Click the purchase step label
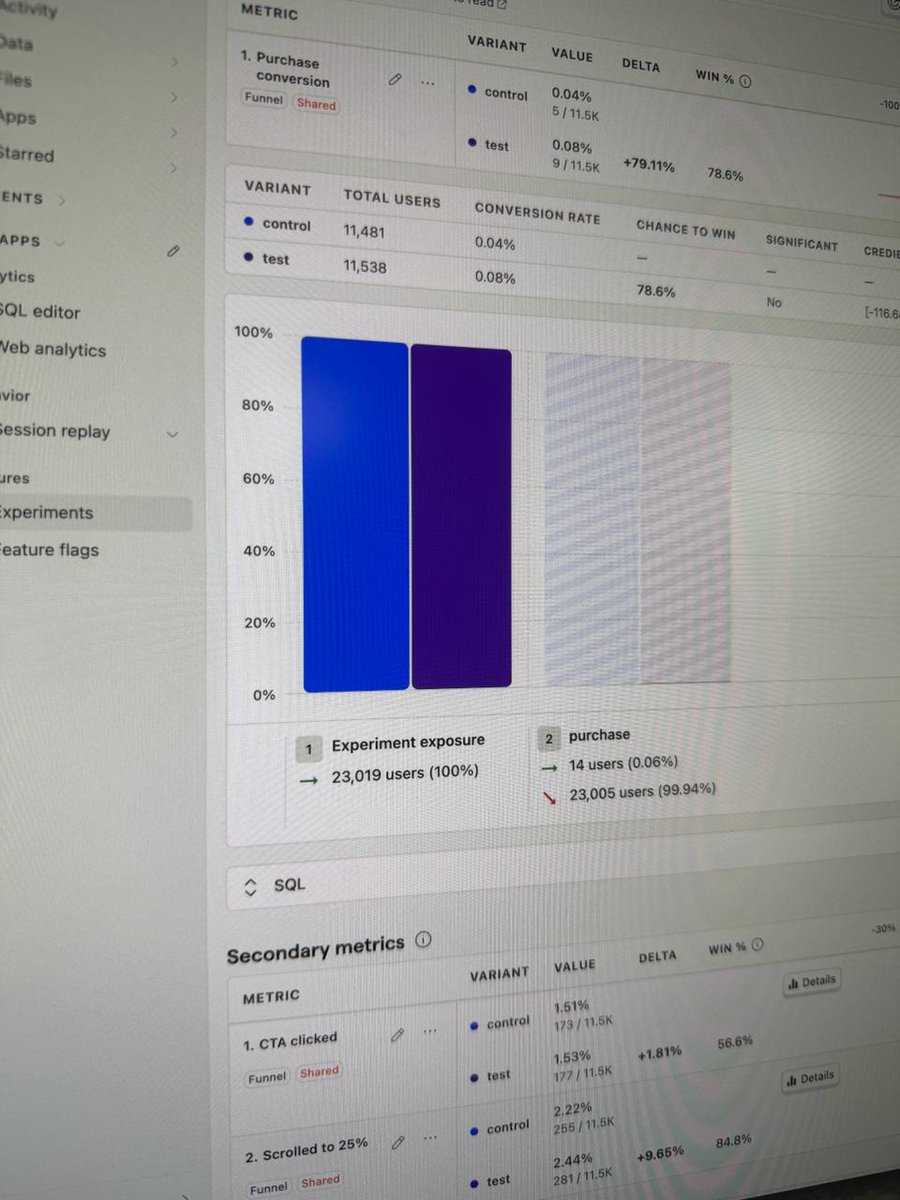Screen dimensions: 900x1200 coord(600,735)
